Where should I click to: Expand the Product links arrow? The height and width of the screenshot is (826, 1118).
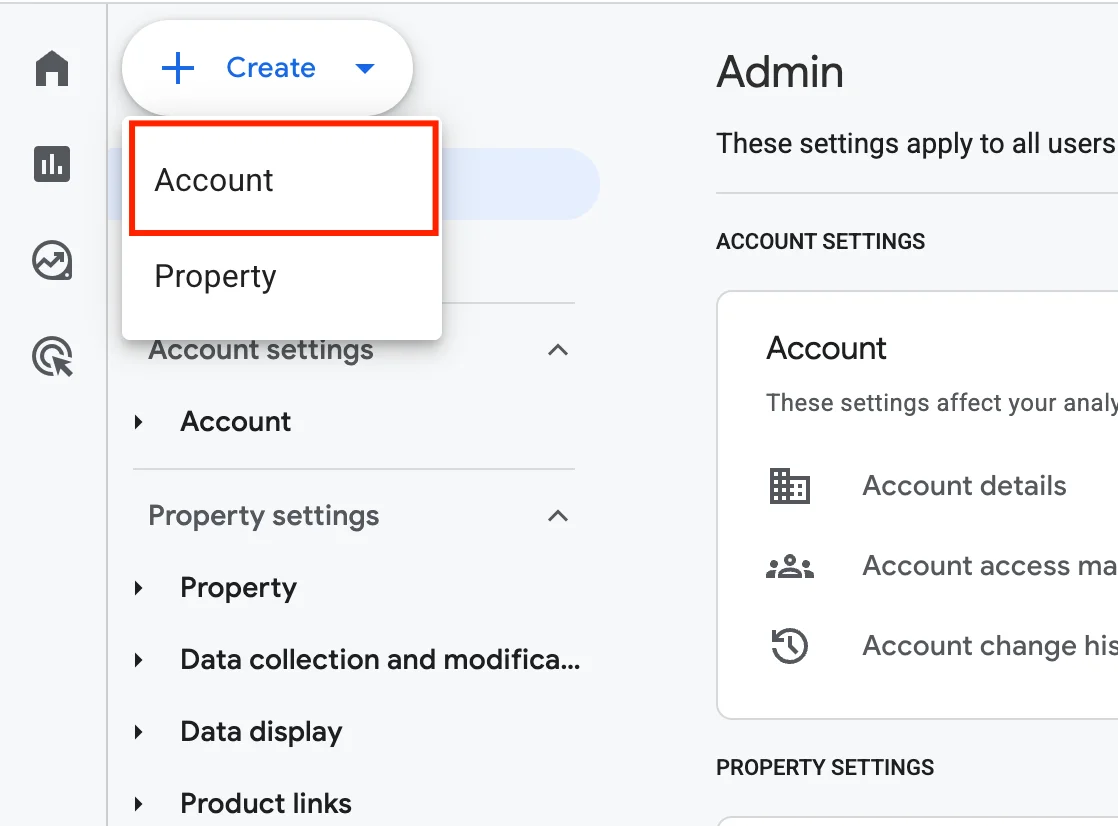(x=138, y=805)
